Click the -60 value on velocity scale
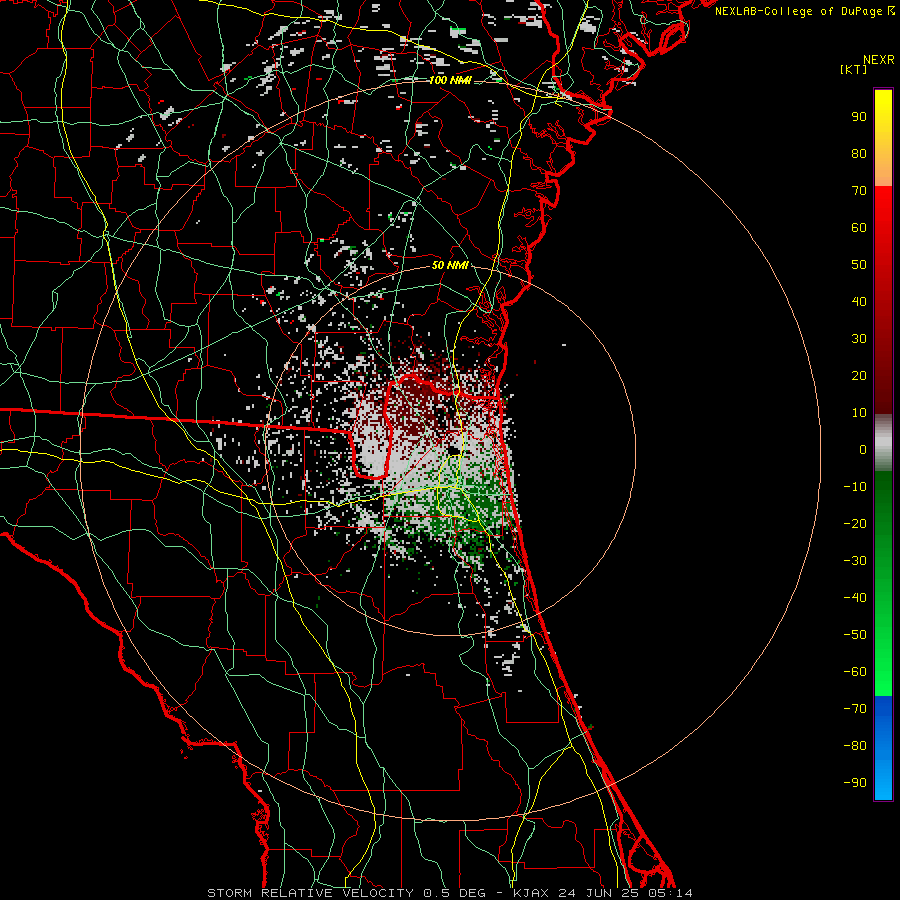The height and width of the screenshot is (900, 900). 855,672
